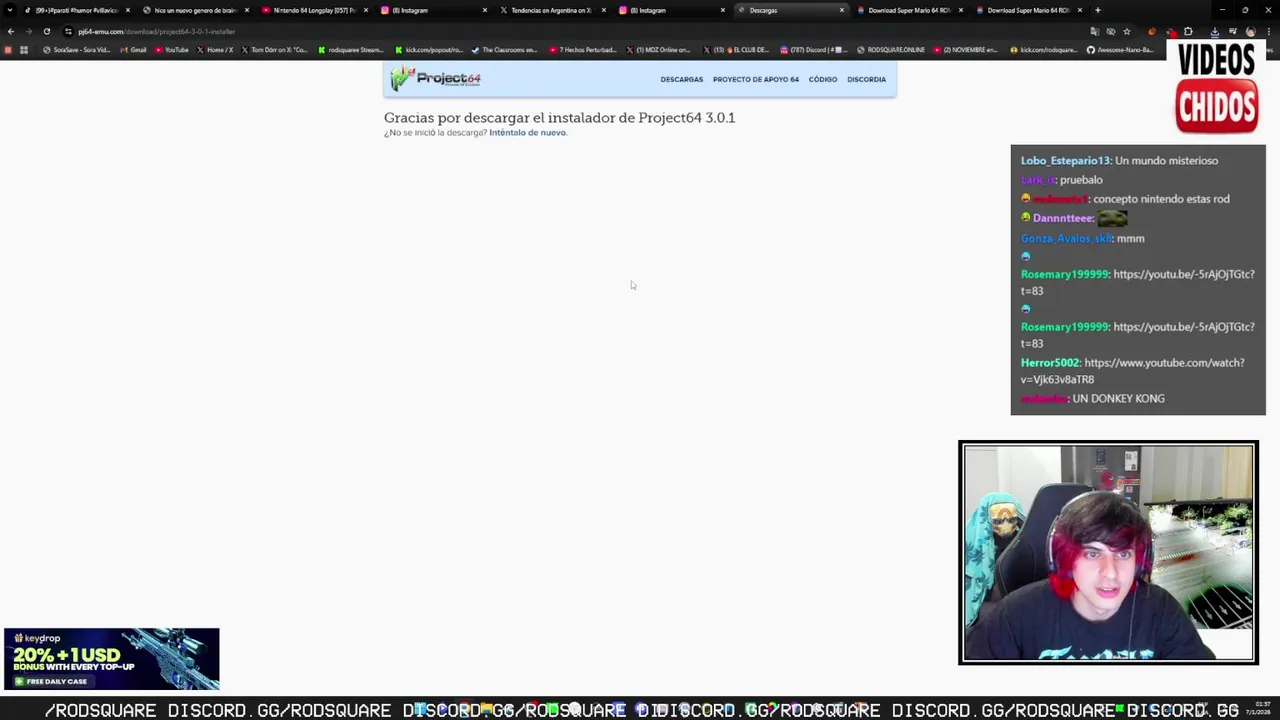
Task: Close the Descargas tab
Action: pos(842,10)
